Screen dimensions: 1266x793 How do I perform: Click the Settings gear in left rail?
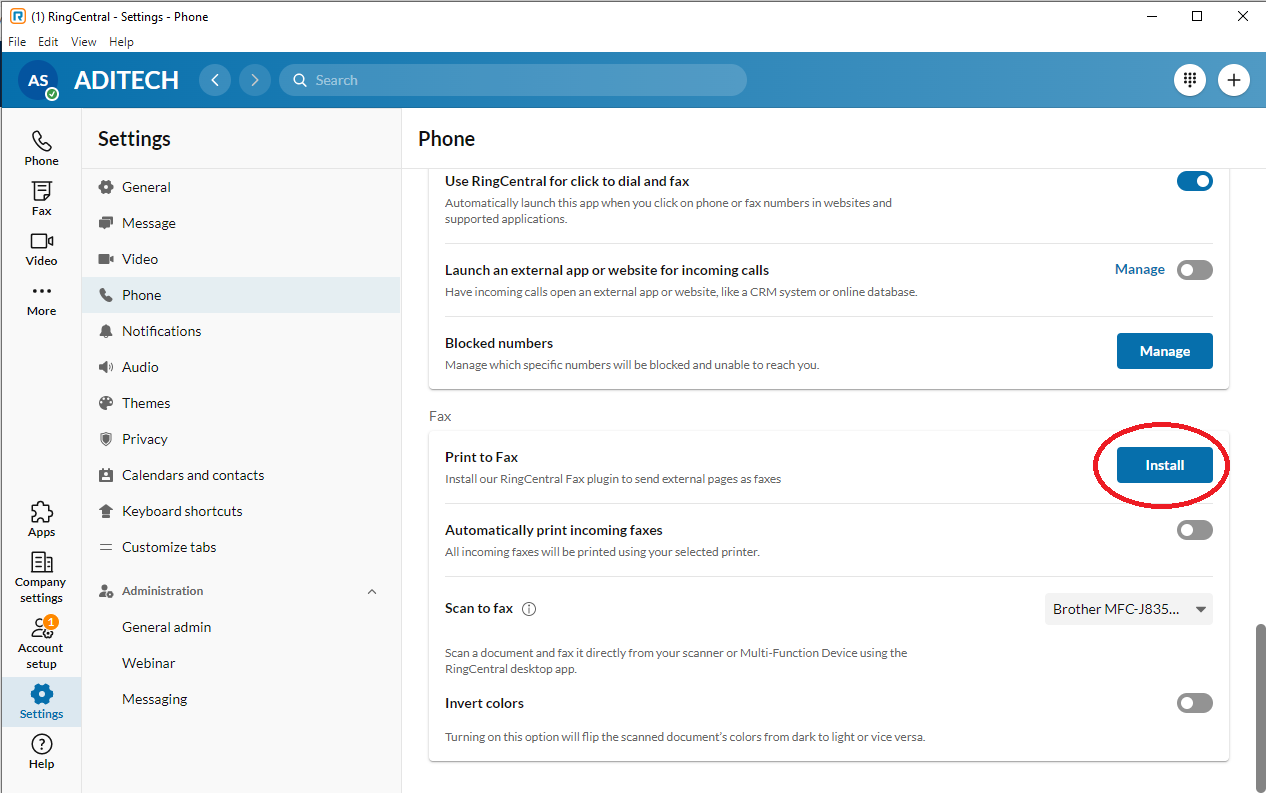pos(41,701)
